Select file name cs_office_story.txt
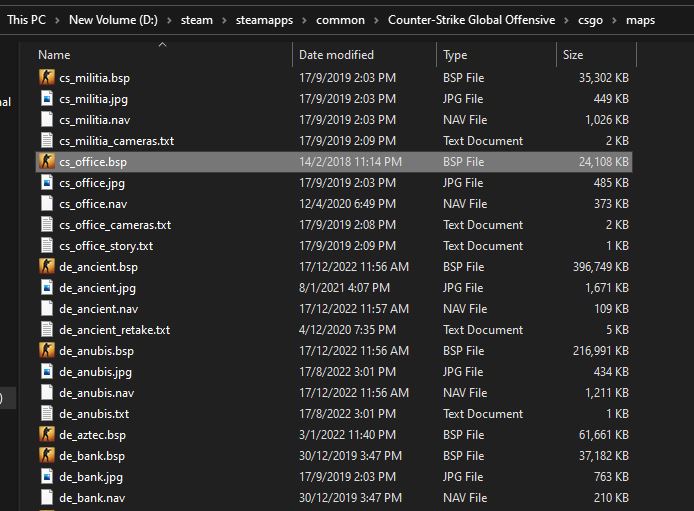Screen dimensions: 694x511 [106, 246]
